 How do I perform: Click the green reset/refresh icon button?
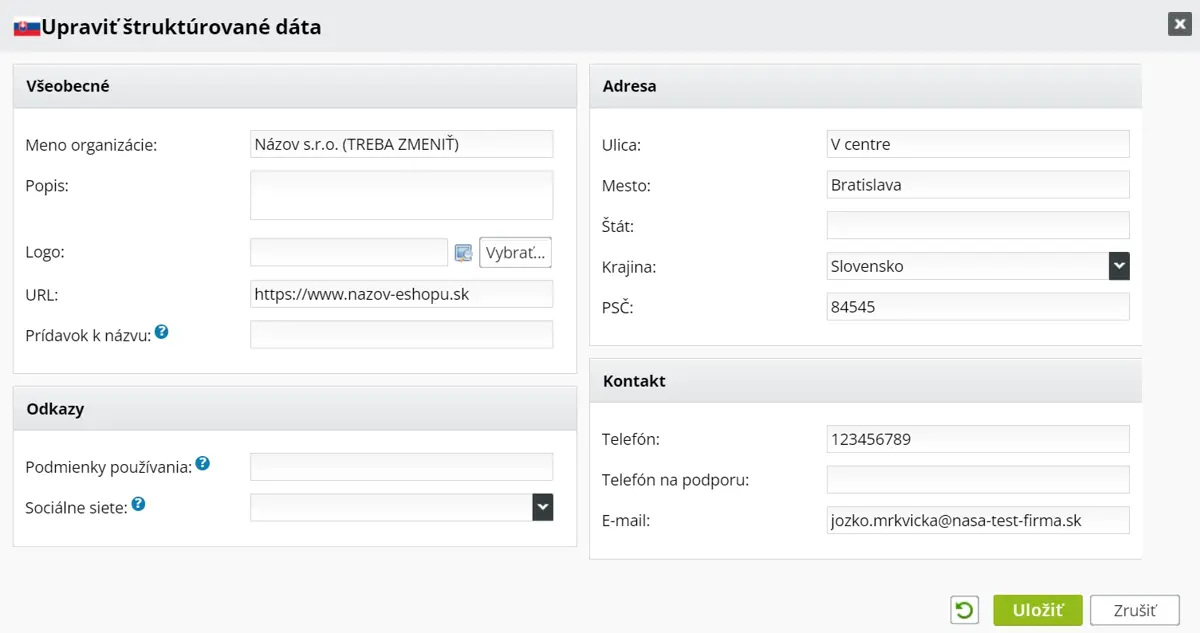pos(964,610)
